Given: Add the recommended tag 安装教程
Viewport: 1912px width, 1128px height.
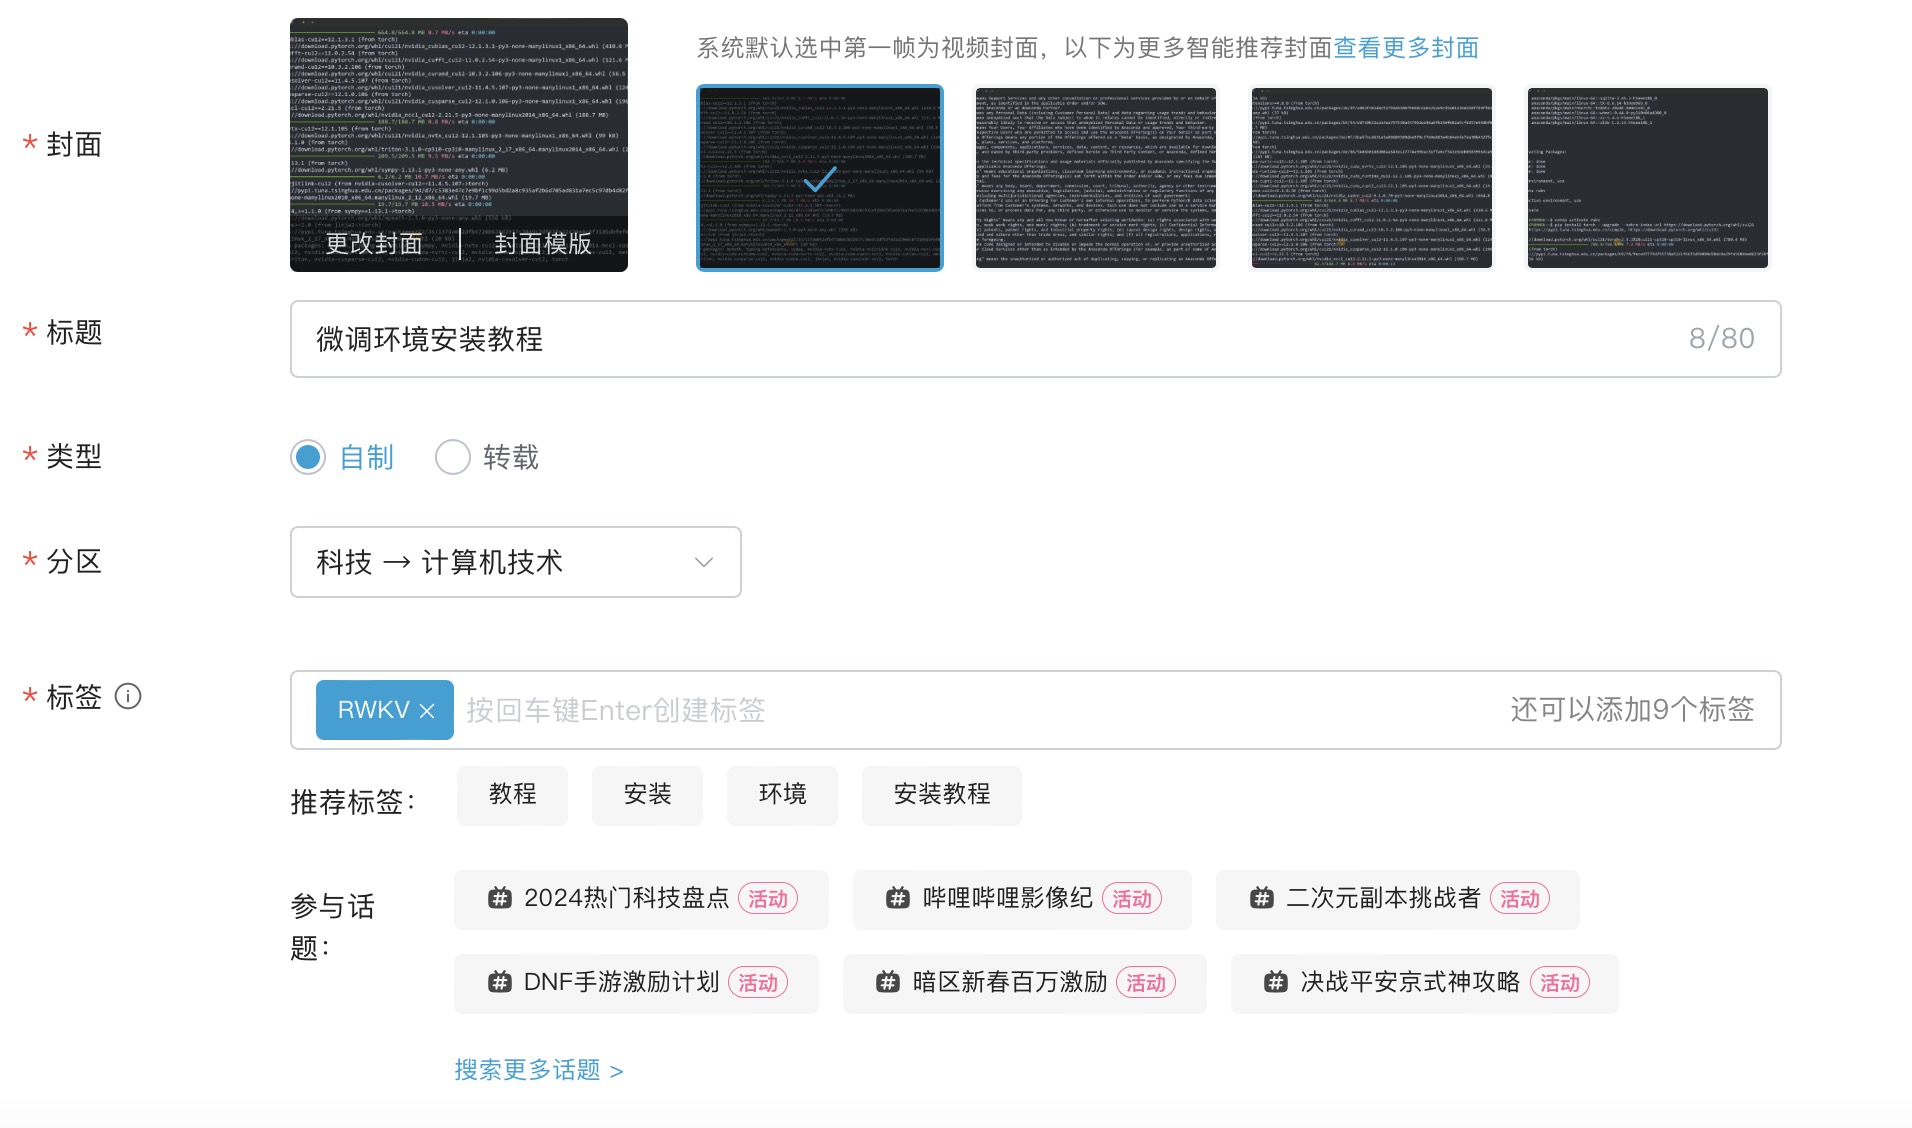Looking at the screenshot, I should pyautogui.click(x=941, y=795).
